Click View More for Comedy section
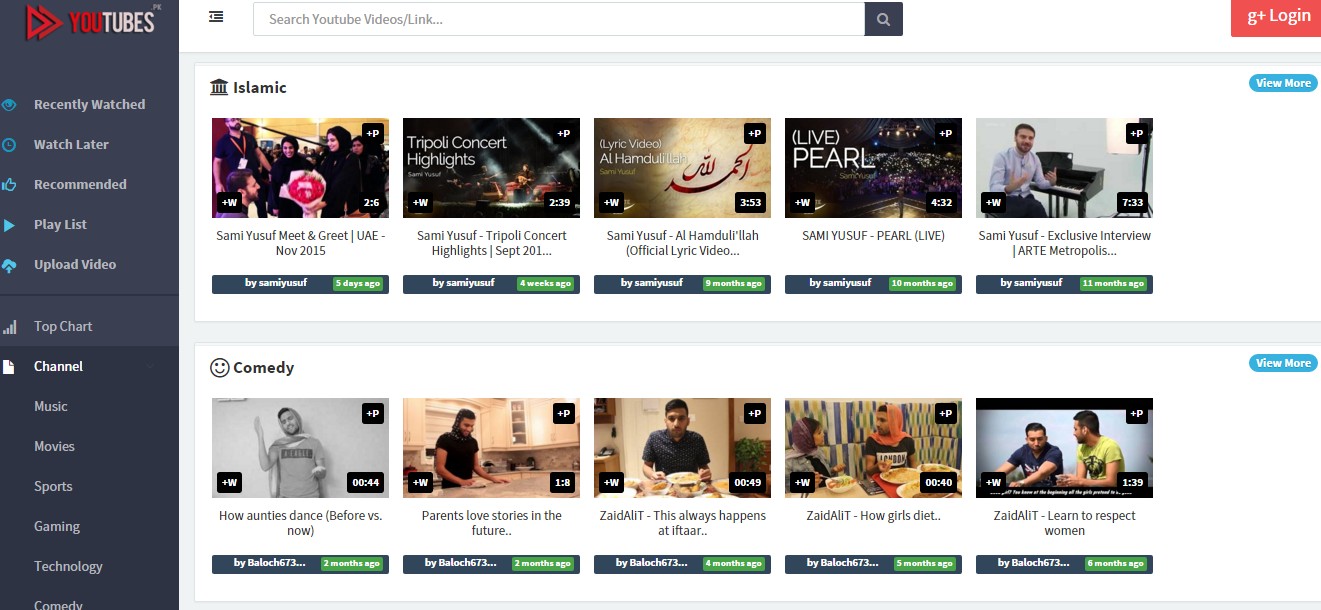The image size is (1321, 610). tap(1283, 363)
